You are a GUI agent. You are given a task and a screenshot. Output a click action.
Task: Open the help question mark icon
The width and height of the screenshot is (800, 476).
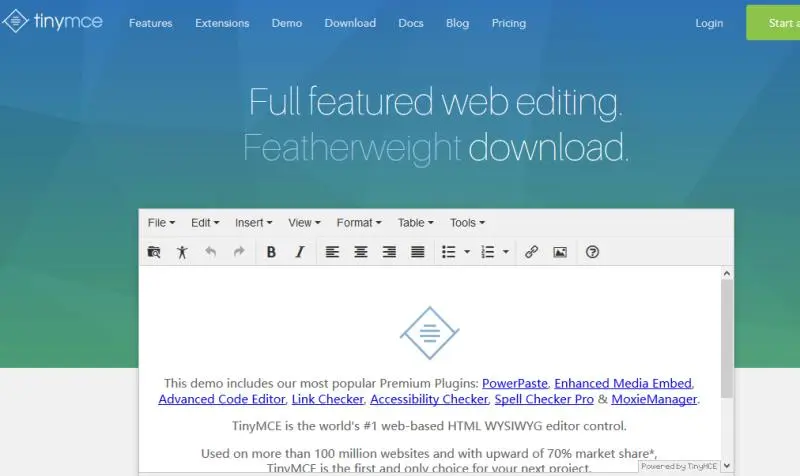592,252
